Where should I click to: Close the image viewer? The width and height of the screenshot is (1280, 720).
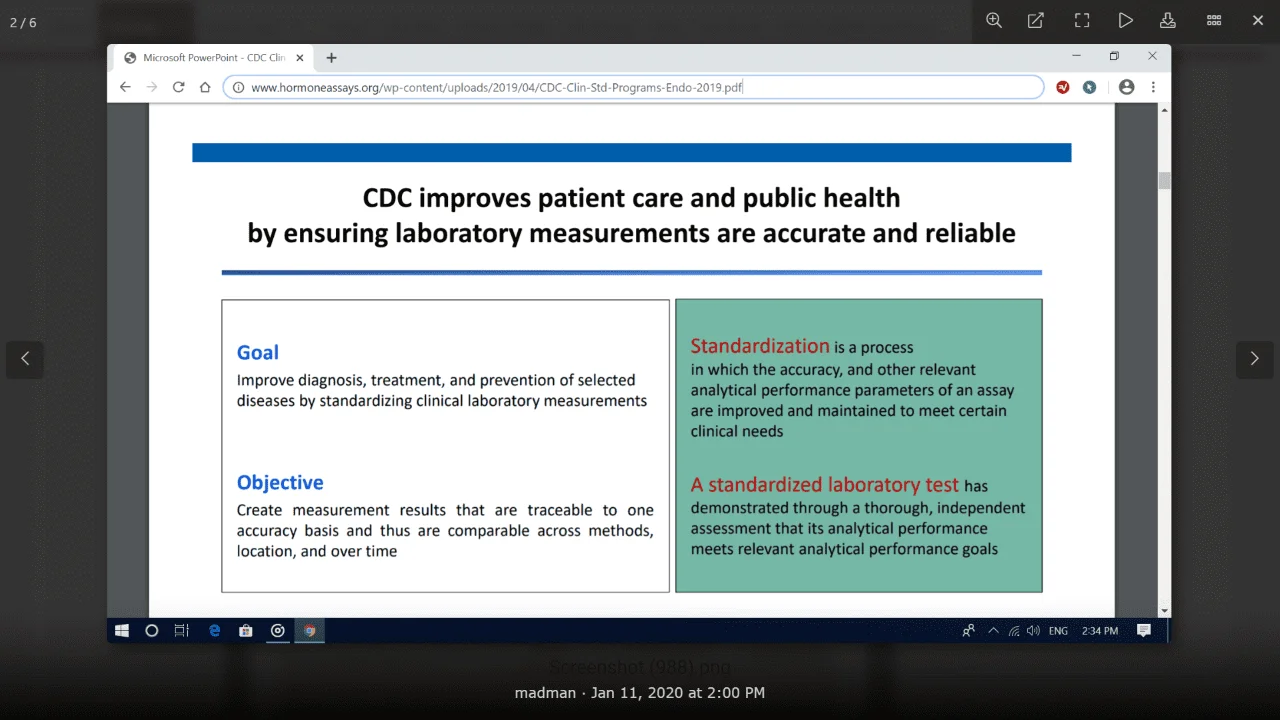pos(1258,21)
